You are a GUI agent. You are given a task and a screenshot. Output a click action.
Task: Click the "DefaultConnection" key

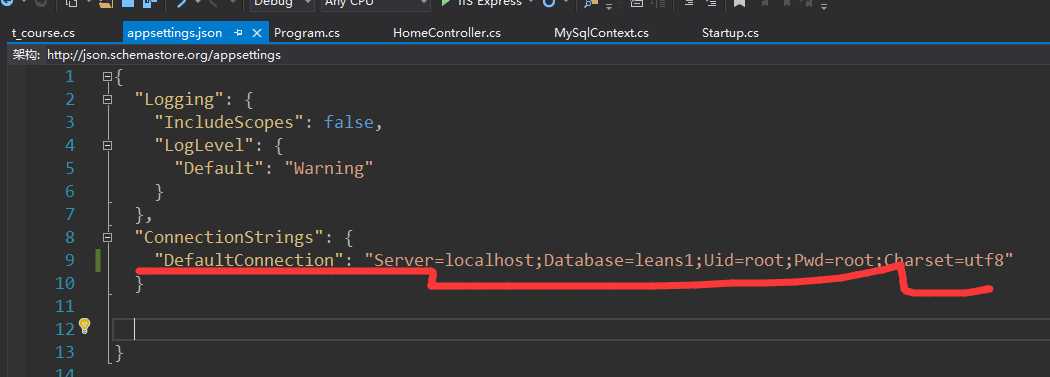[248, 260]
